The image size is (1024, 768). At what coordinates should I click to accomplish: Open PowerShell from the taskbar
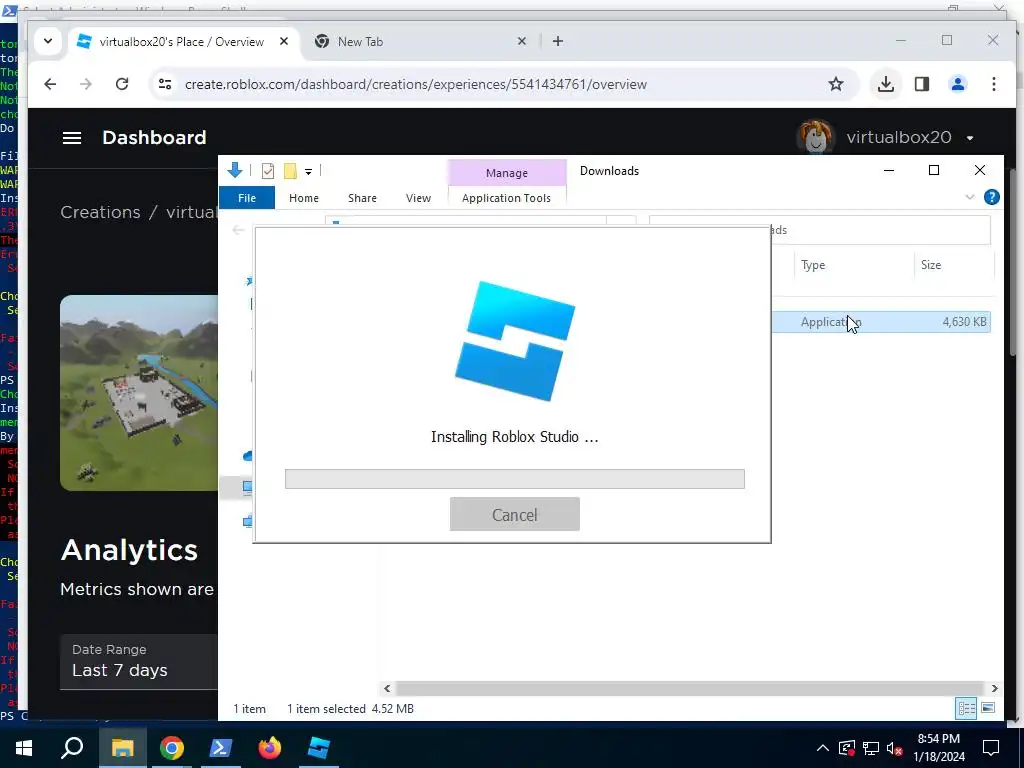click(x=221, y=748)
